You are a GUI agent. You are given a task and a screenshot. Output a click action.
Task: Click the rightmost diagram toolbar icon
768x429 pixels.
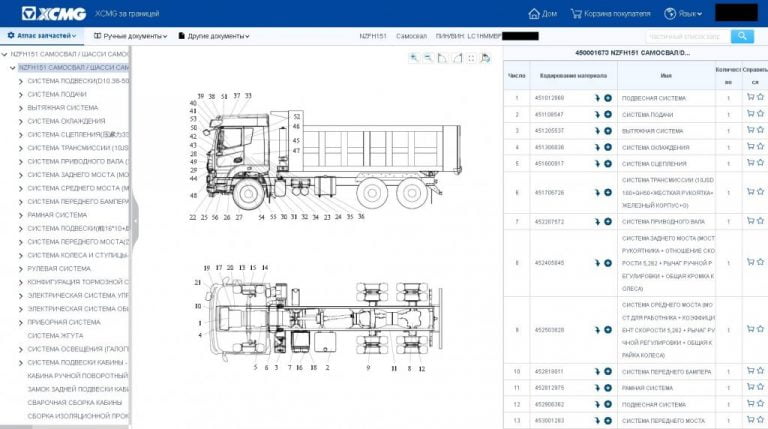click(x=485, y=58)
